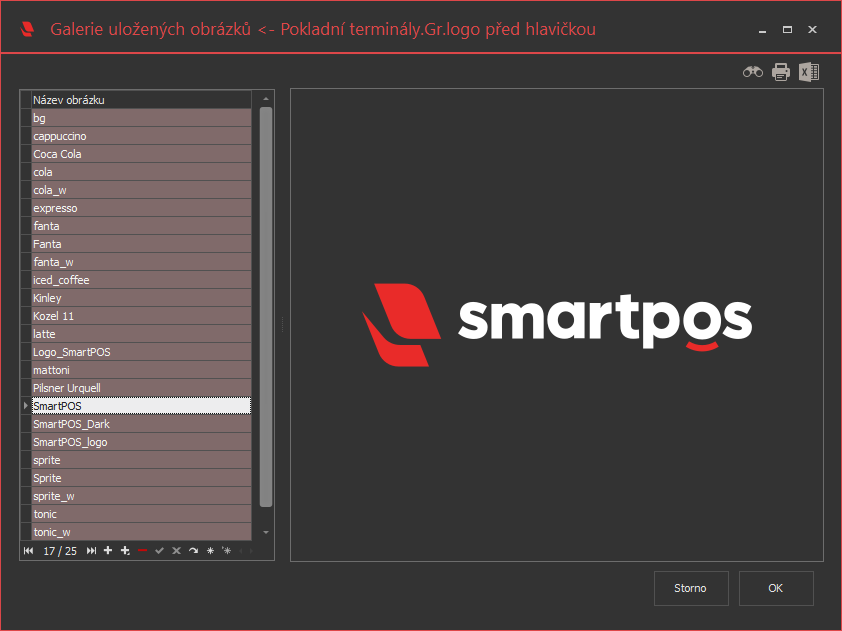Select the 'Coca Cola' row

141,154
